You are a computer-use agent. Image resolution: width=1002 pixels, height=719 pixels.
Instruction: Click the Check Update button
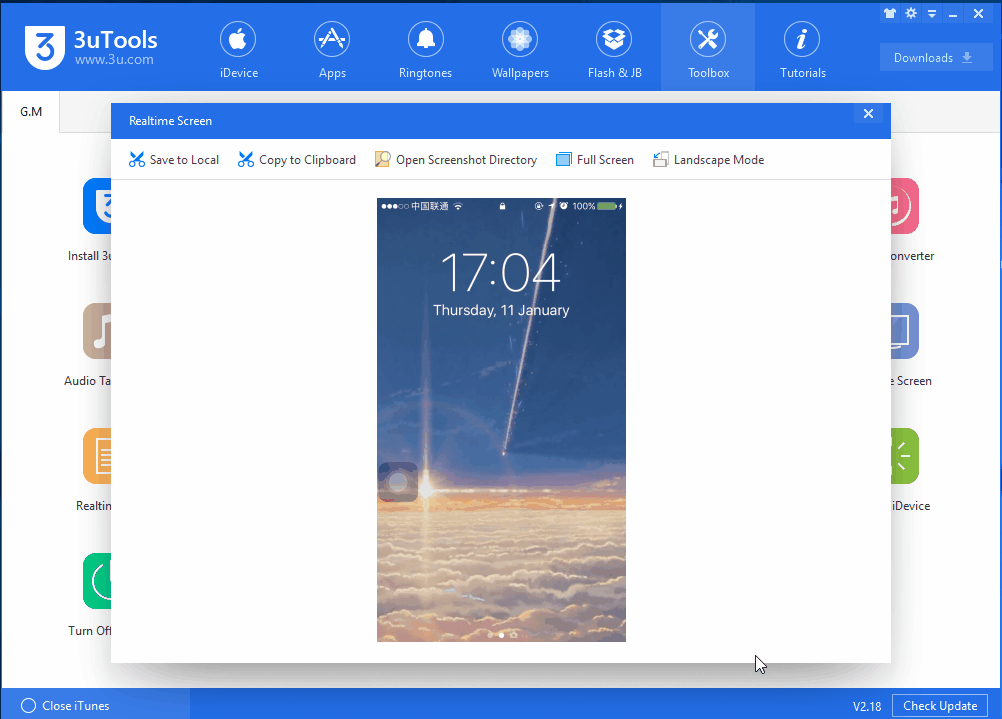(940, 706)
